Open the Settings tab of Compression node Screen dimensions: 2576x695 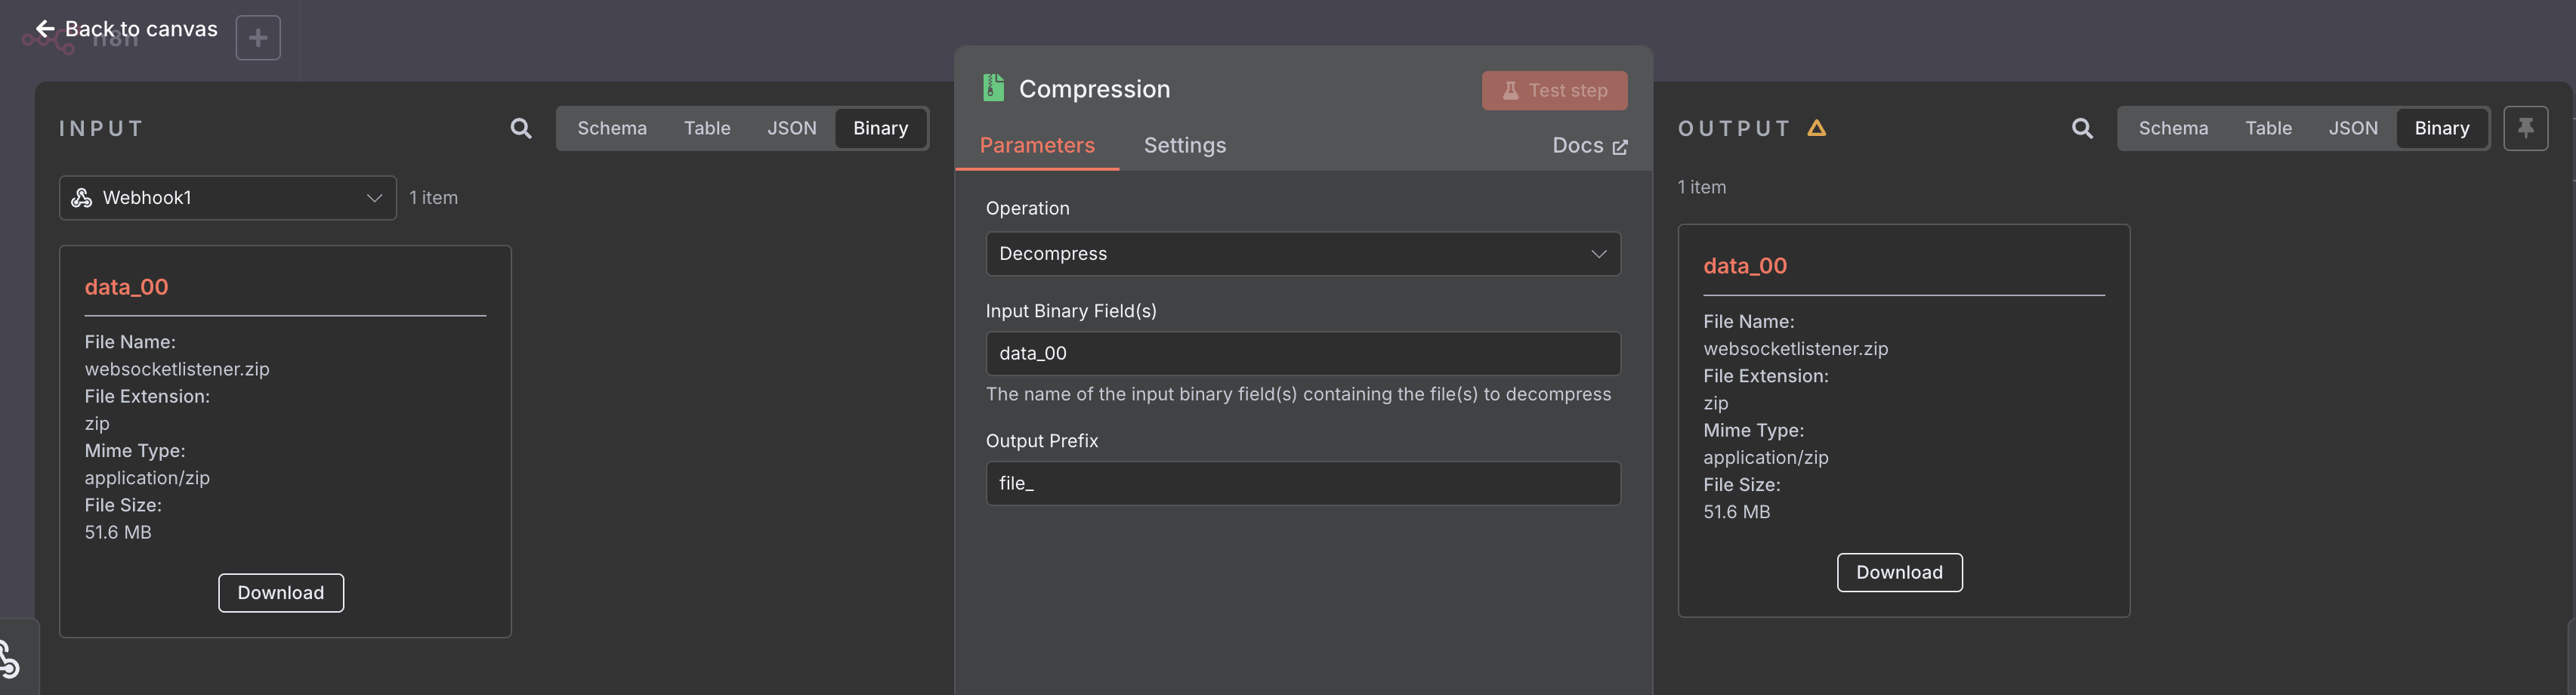pos(1185,146)
